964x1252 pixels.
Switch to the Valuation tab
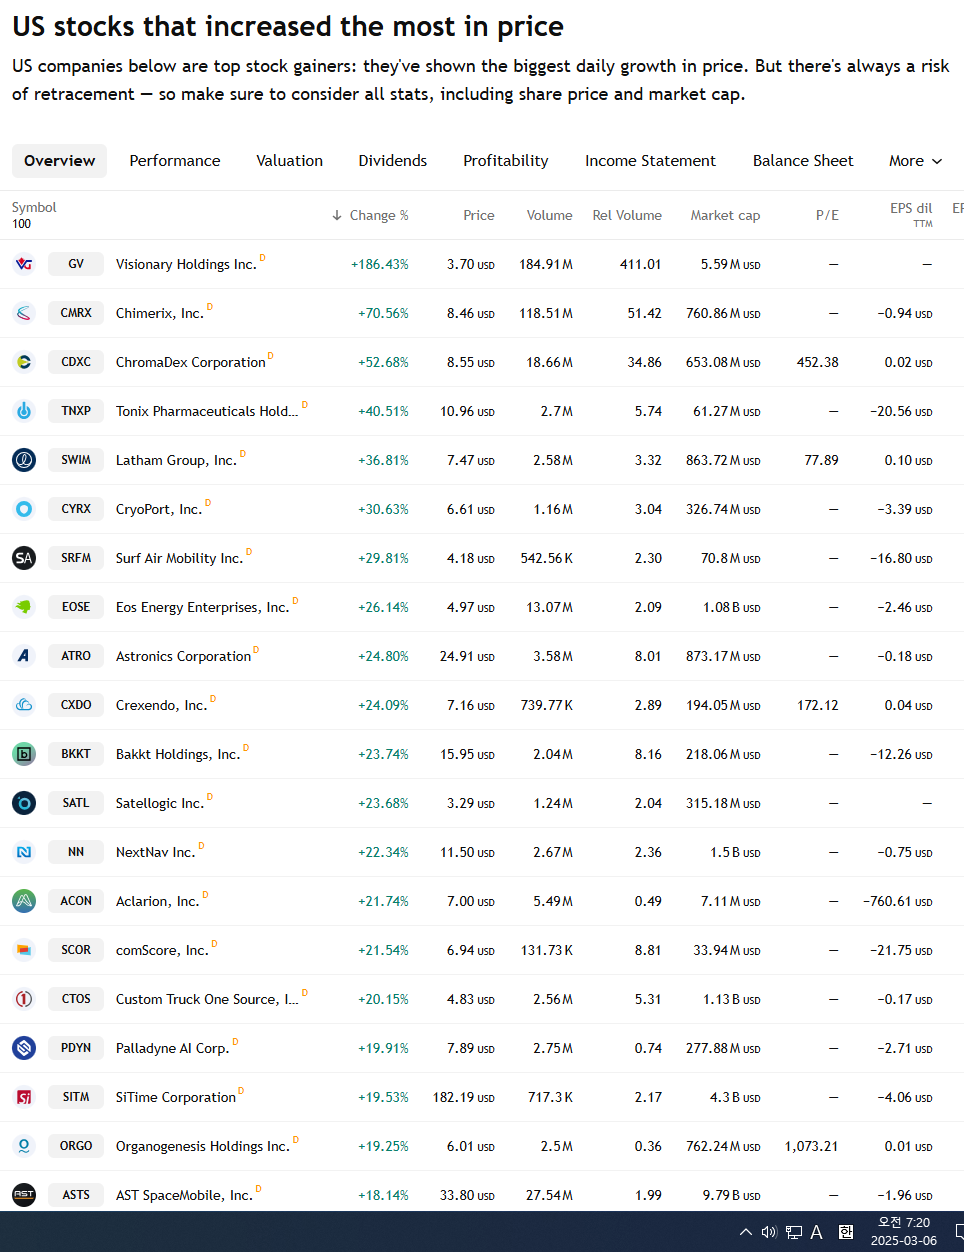[290, 161]
